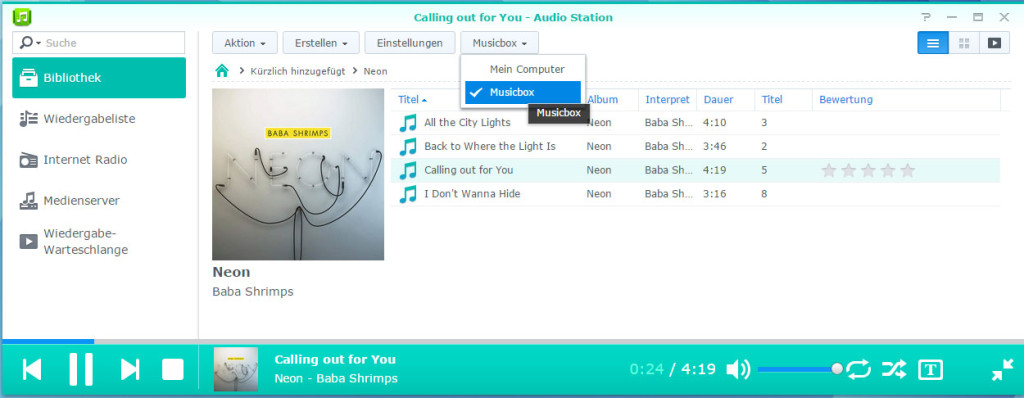
Task: Sort by Dauer column header
Action: (718, 100)
